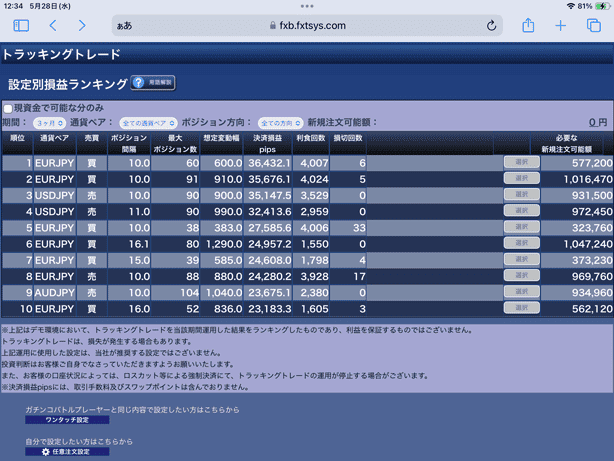Open a new Safari tab
Image resolution: width=614 pixels, height=461 pixels.
(x=561, y=26)
